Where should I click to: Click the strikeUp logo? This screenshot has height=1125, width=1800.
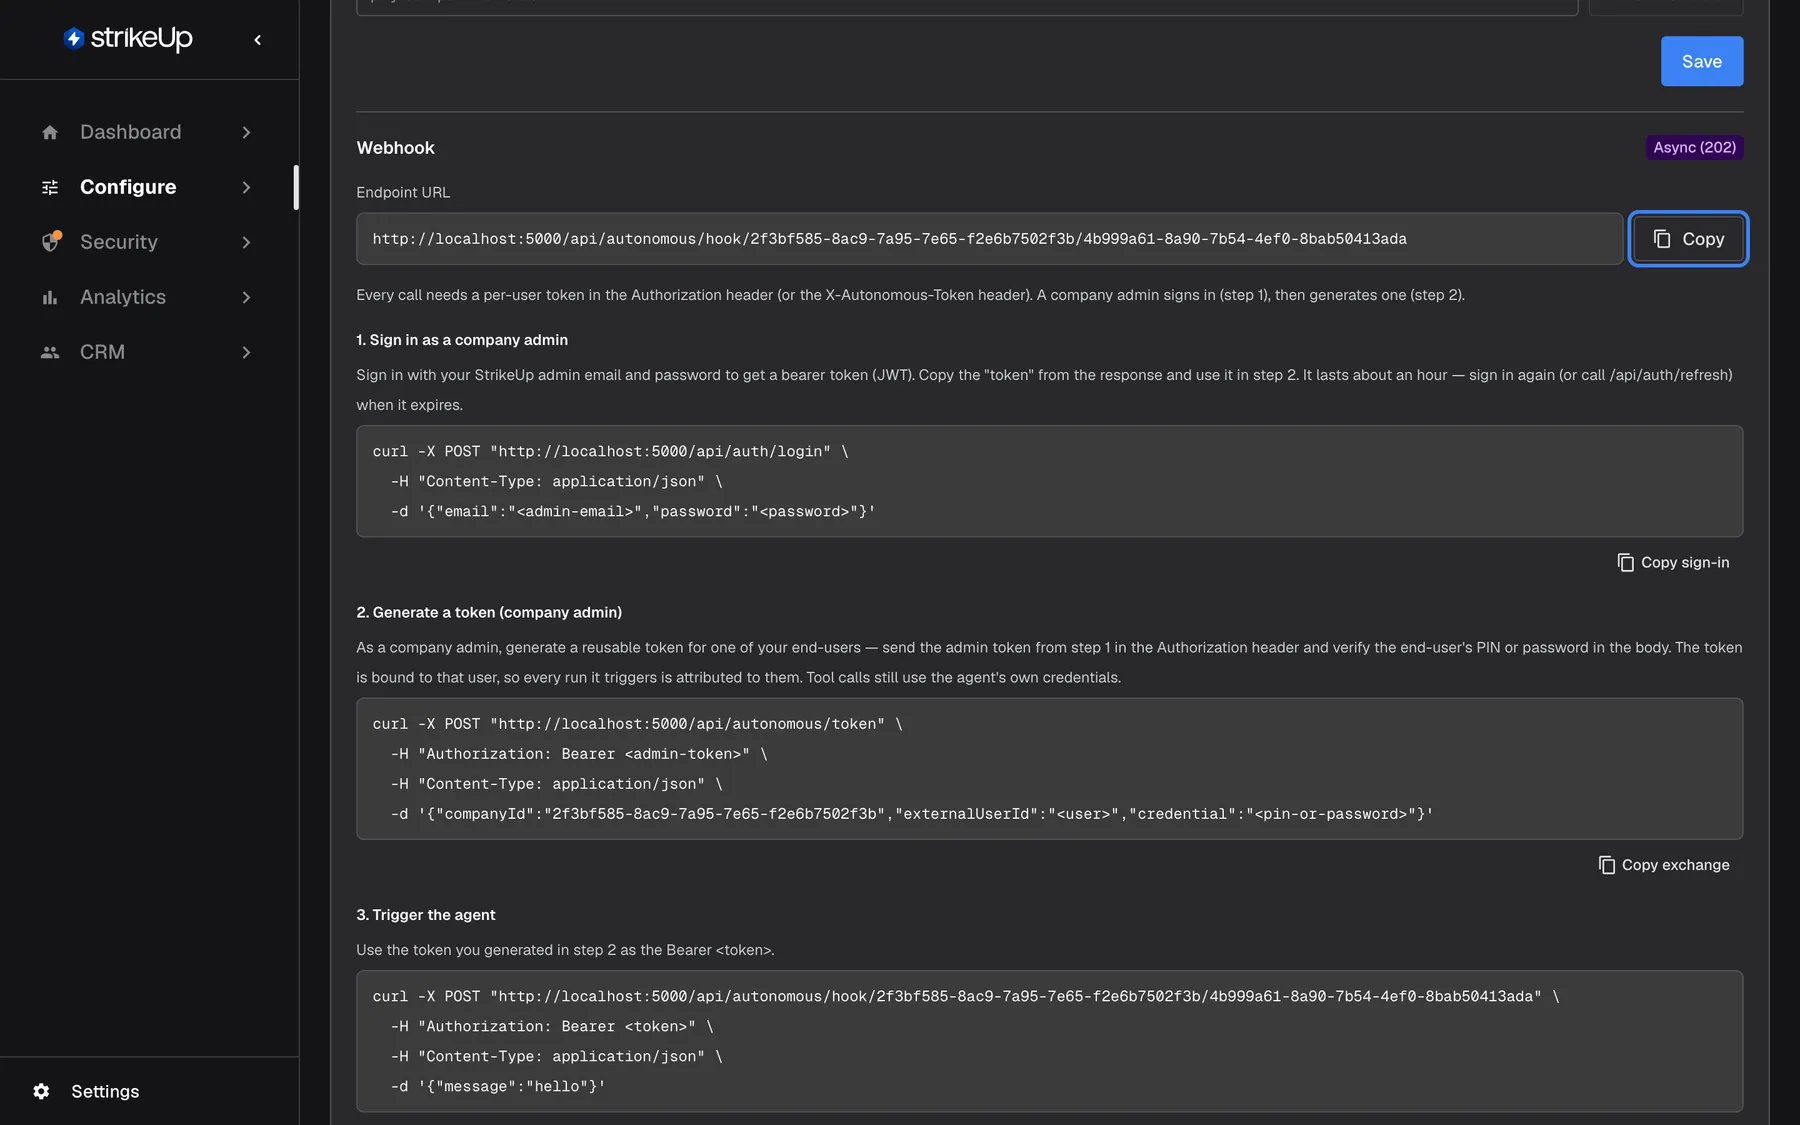[x=128, y=38]
